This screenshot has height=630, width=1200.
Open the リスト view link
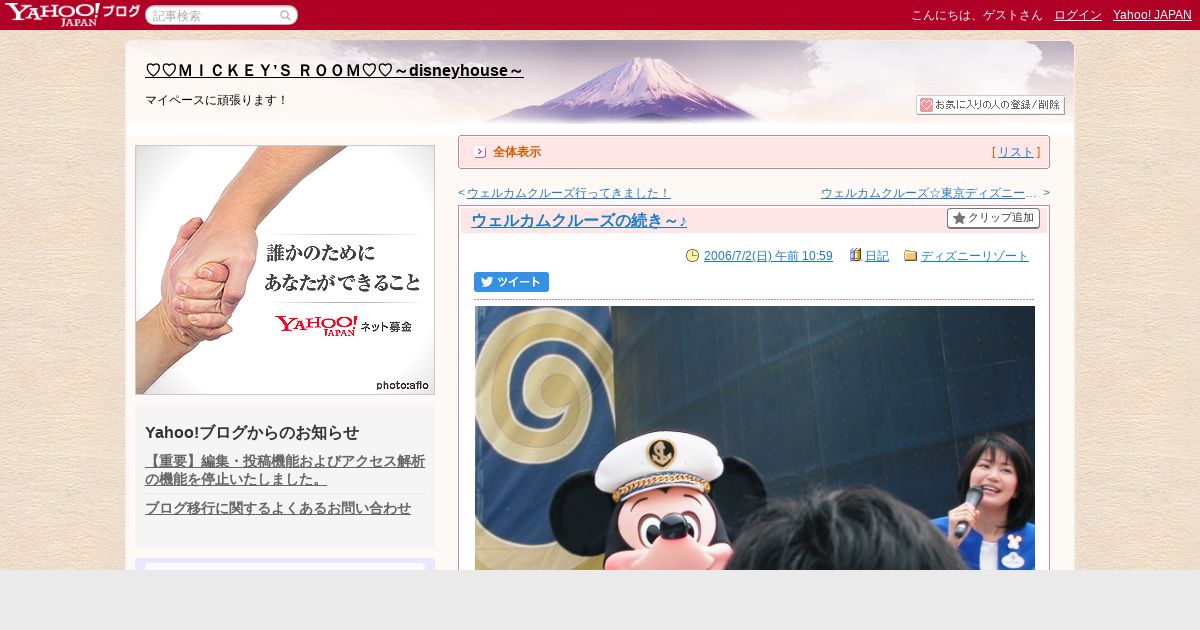[1016, 152]
